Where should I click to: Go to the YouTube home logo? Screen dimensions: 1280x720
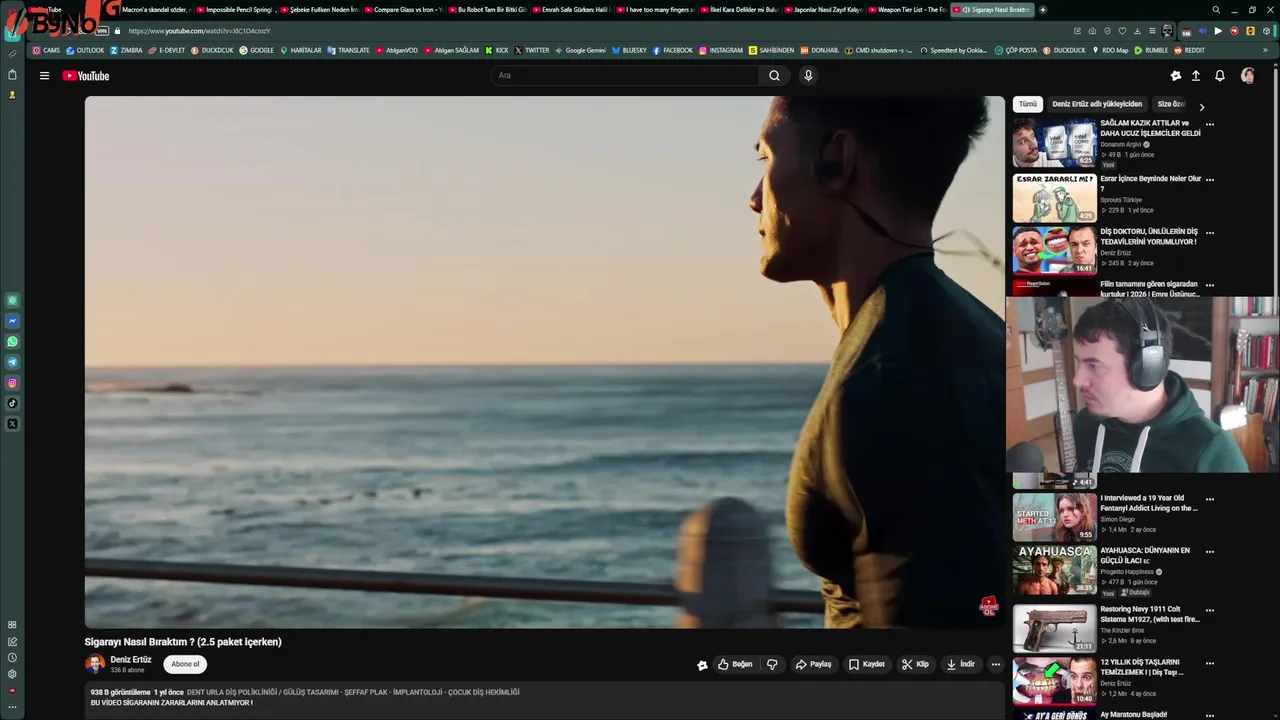tap(86, 76)
